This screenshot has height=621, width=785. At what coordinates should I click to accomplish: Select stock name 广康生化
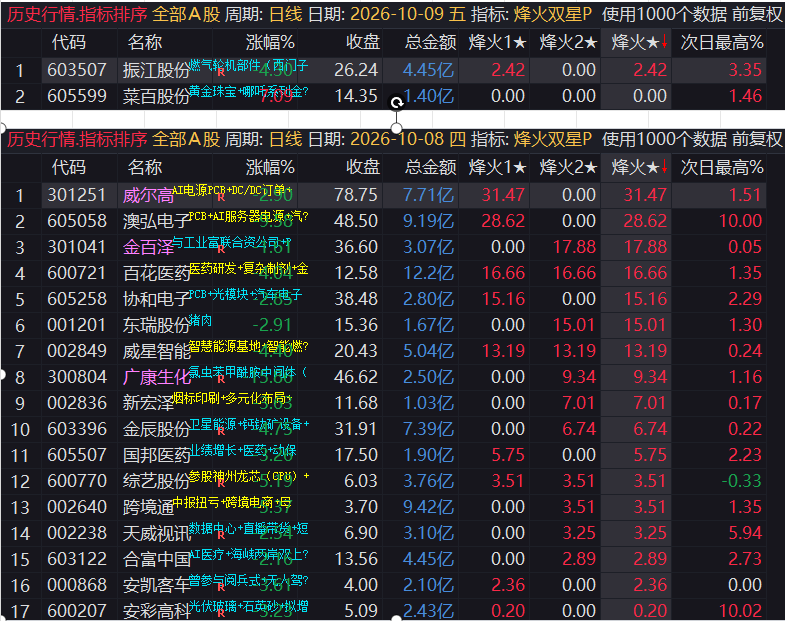(156, 378)
